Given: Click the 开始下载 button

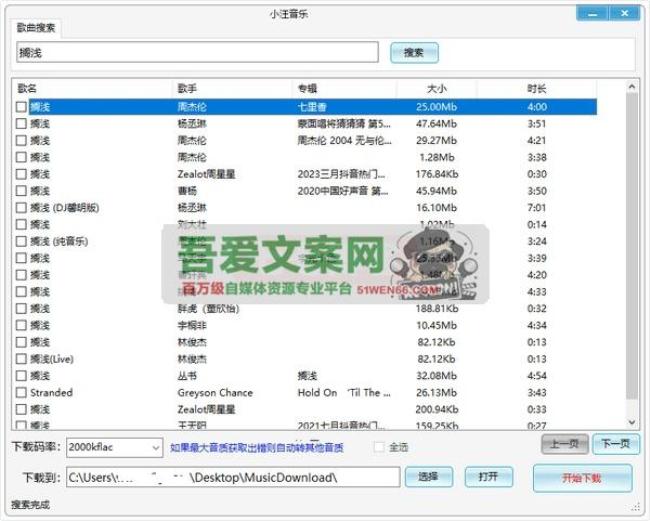Looking at the screenshot, I should [582, 478].
